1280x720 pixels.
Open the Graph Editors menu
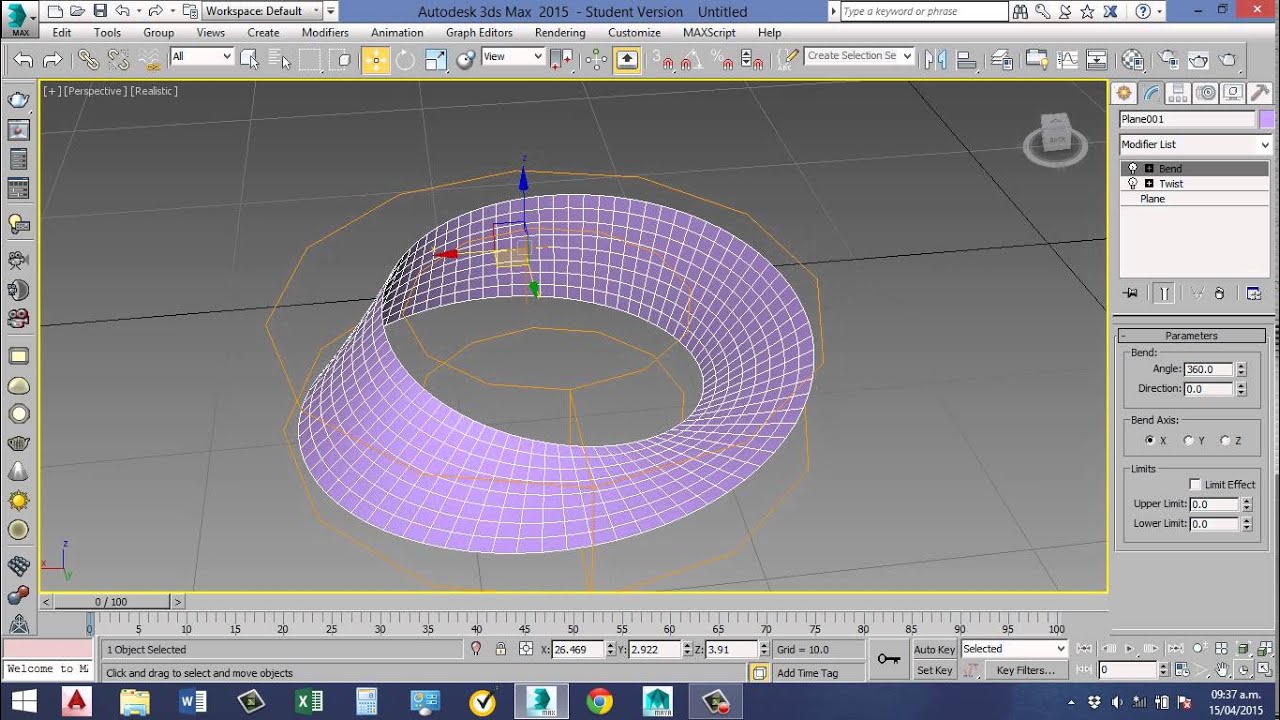(479, 32)
